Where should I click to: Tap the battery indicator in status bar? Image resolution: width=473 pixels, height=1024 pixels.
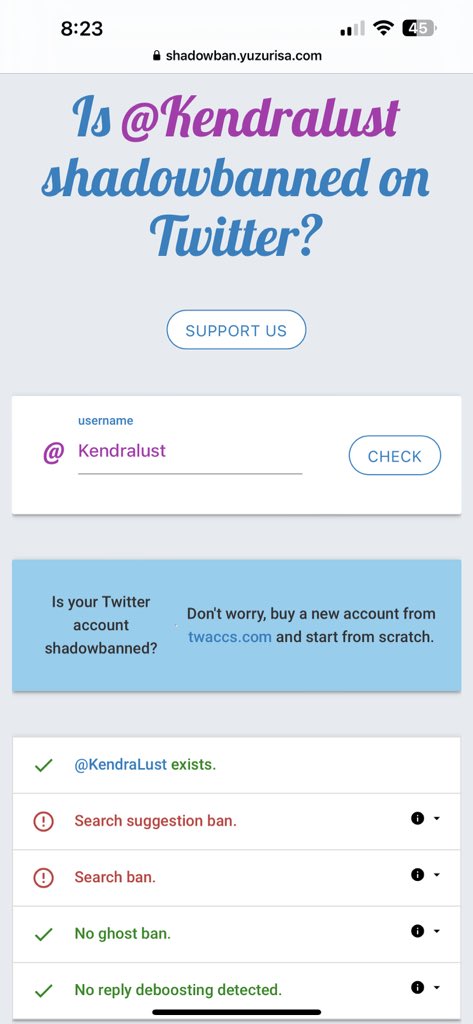[419, 28]
